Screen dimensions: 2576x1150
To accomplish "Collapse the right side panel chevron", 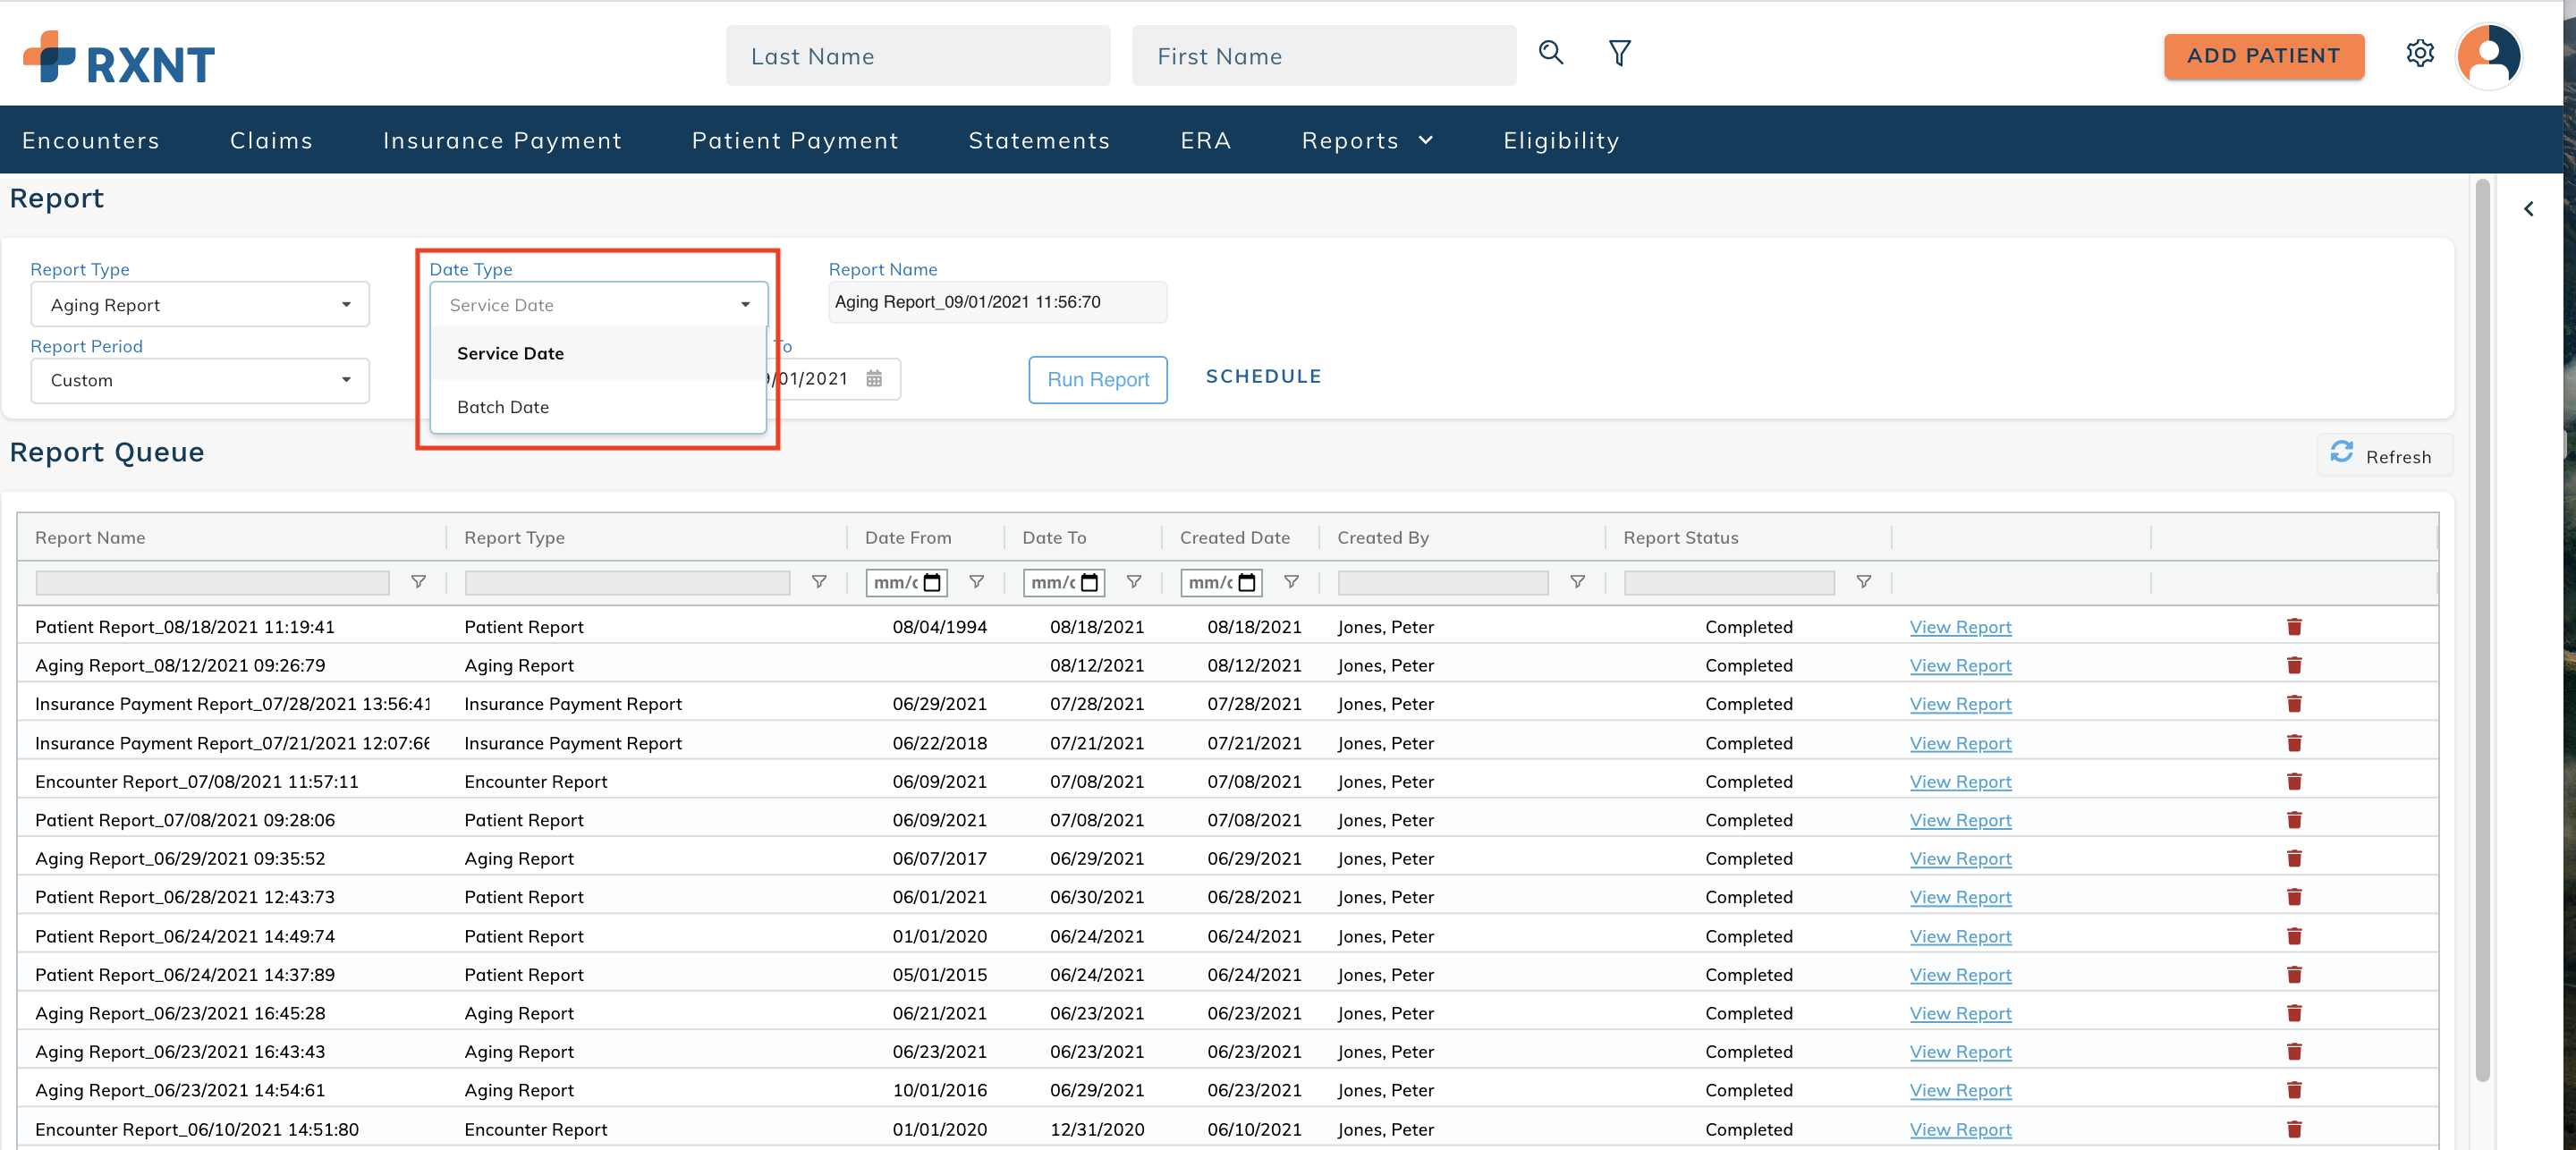I will click(2528, 209).
